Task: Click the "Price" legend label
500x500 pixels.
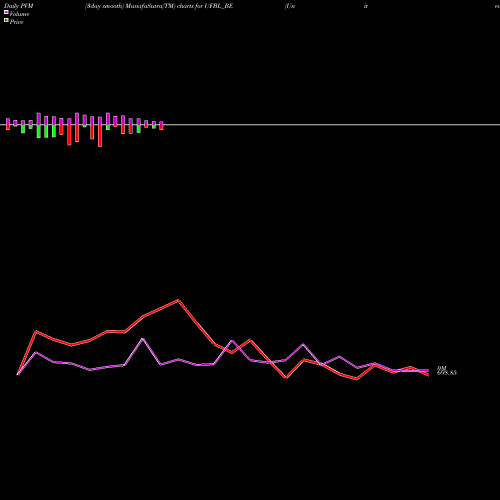Action: 16,22
